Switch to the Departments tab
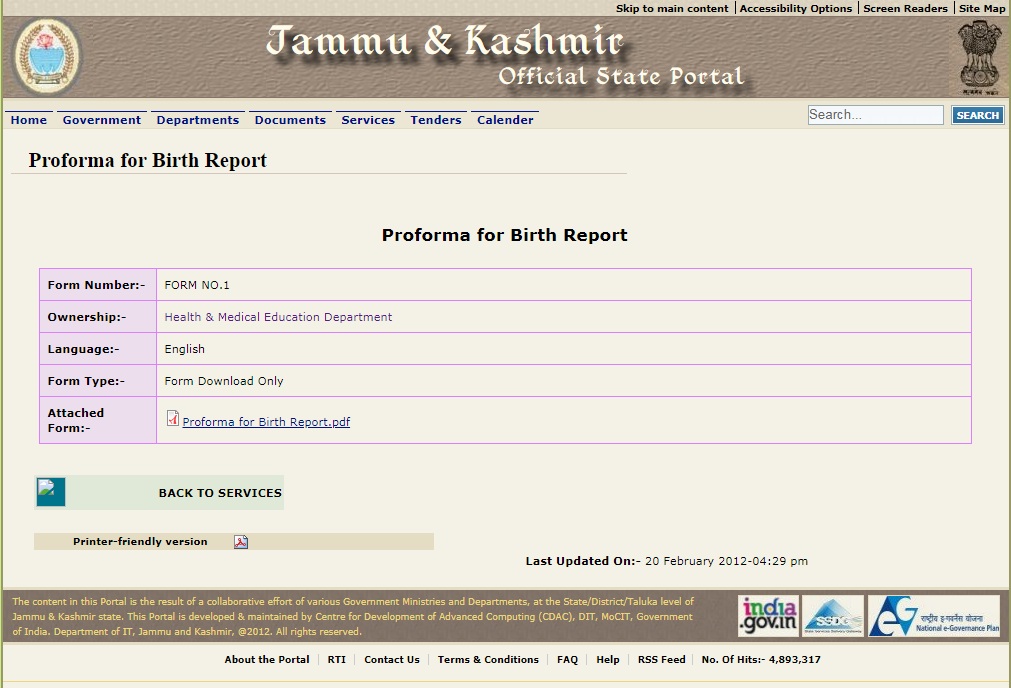Image resolution: width=1011 pixels, height=688 pixels. pos(197,119)
